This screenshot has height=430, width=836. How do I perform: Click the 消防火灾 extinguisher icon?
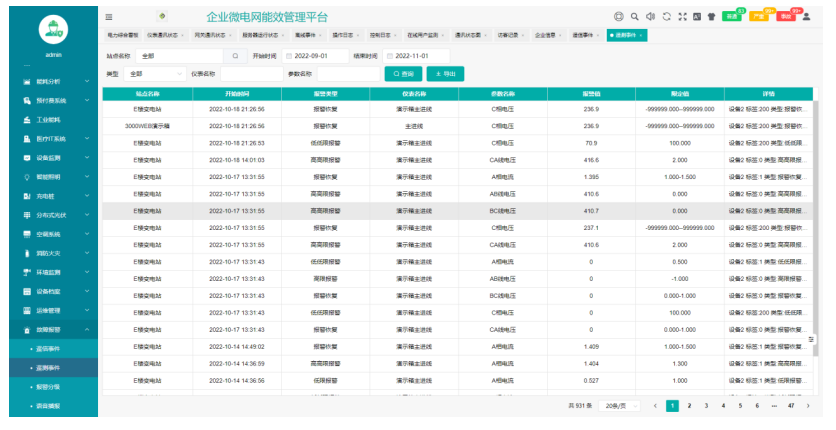(x=27, y=254)
